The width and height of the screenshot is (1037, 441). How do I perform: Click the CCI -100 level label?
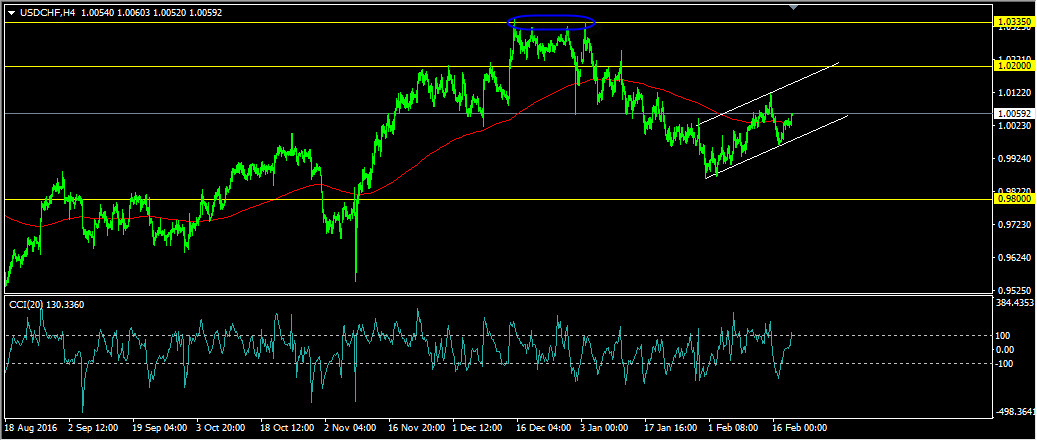tap(1003, 363)
